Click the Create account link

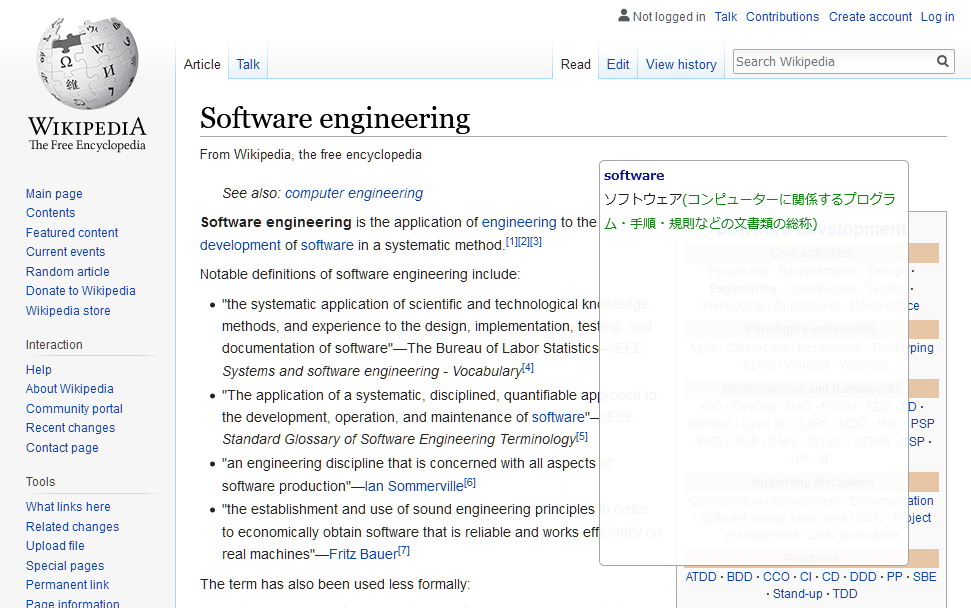coord(869,16)
